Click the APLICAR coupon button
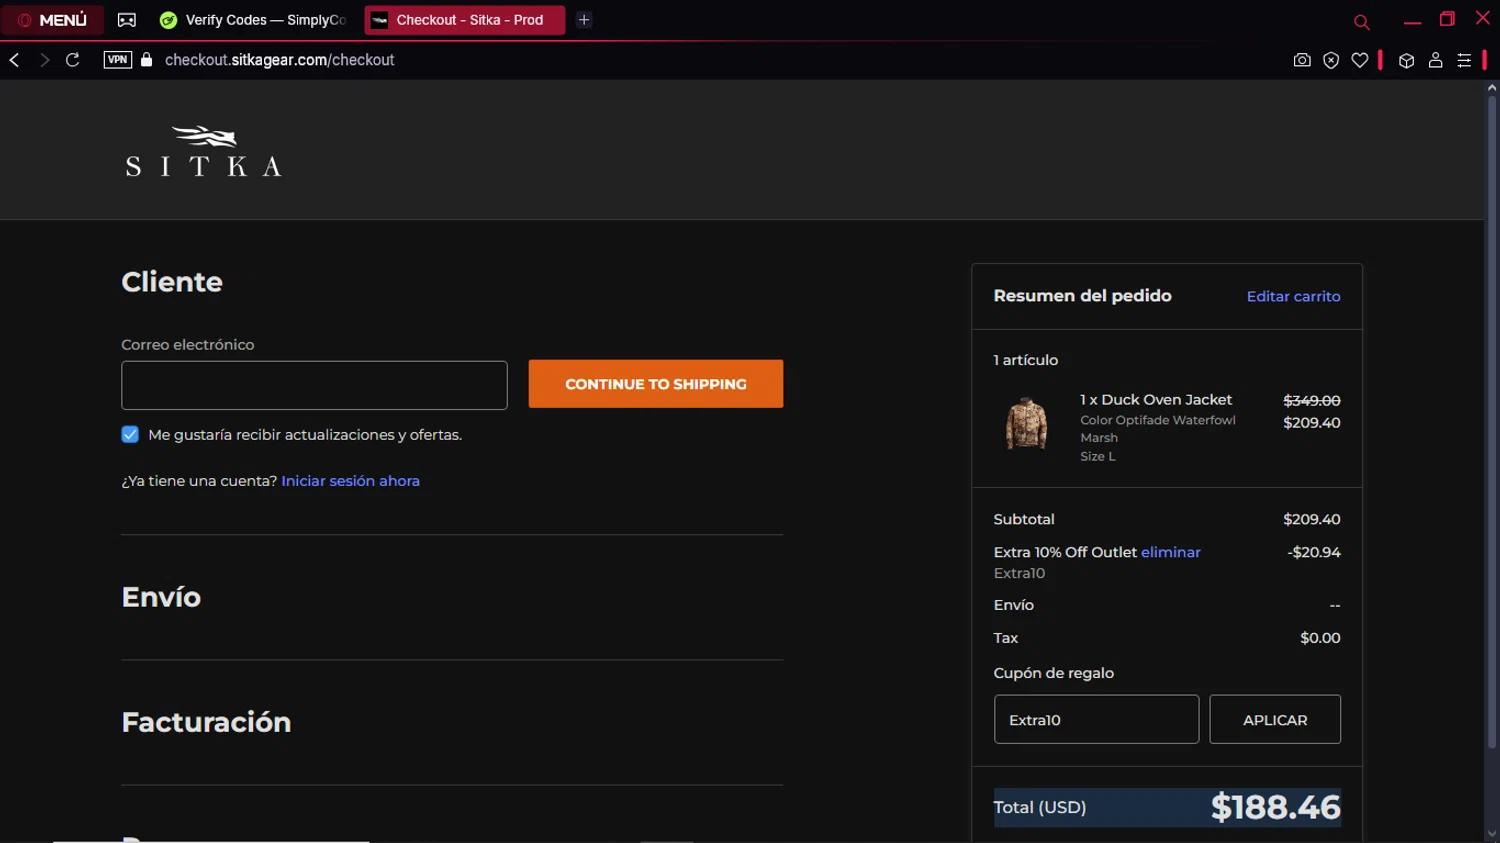This screenshot has width=1500, height=843. point(1275,719)
